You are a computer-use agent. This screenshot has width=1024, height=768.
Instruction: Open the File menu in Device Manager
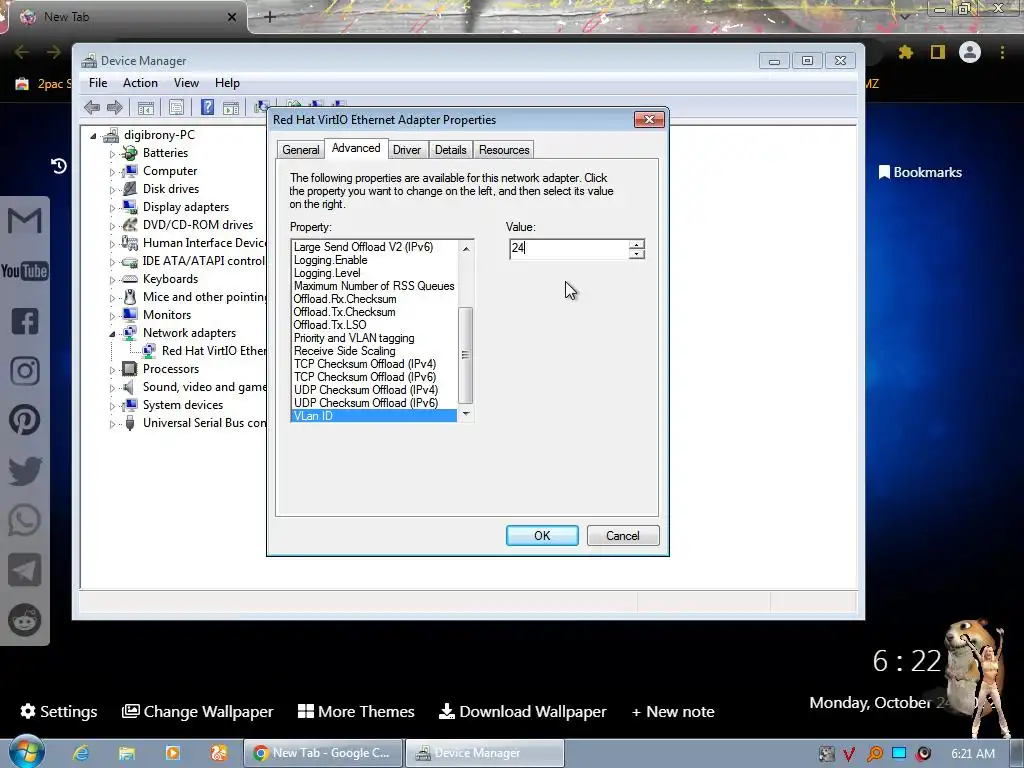(98, 83)
